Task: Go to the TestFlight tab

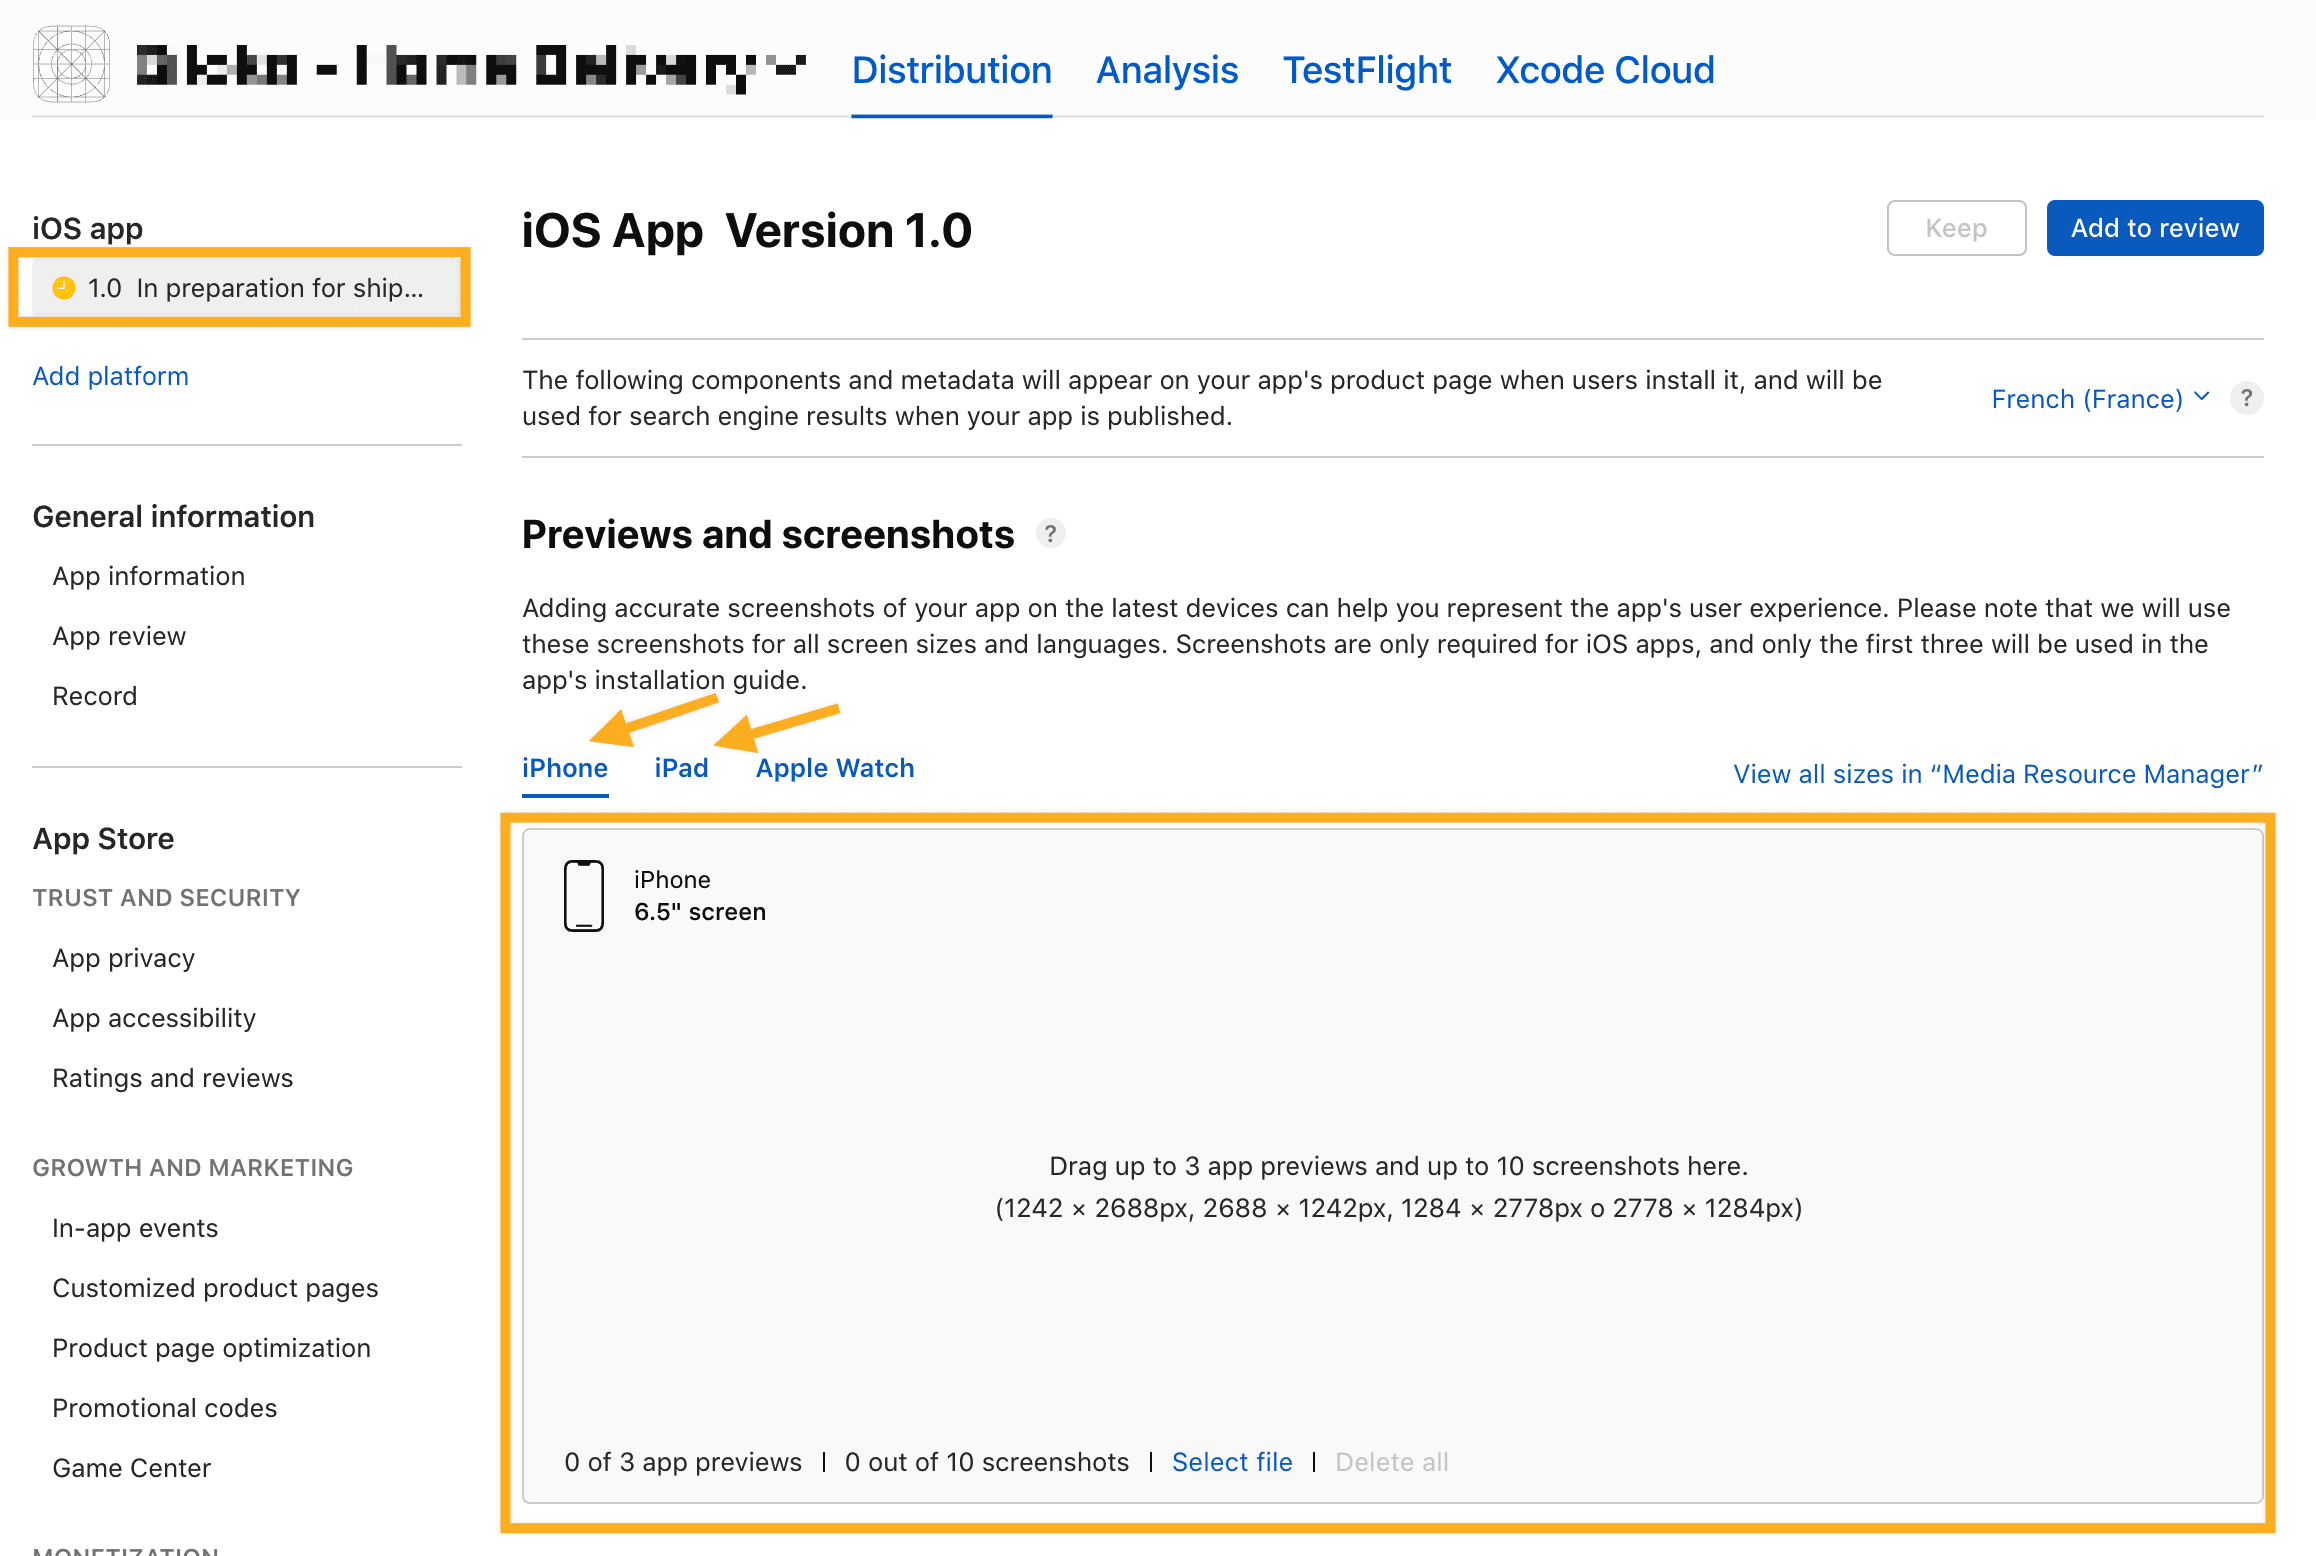Action: pos(1367,70)
